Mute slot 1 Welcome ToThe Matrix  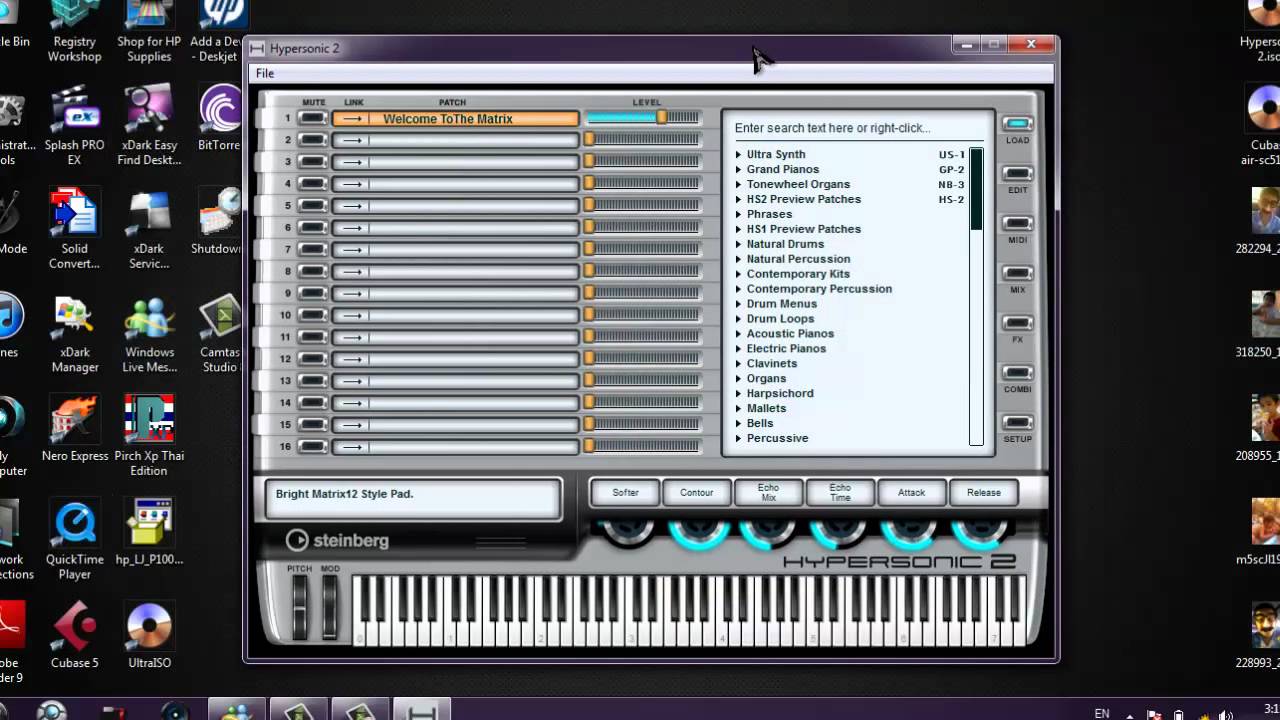point(313,118)
